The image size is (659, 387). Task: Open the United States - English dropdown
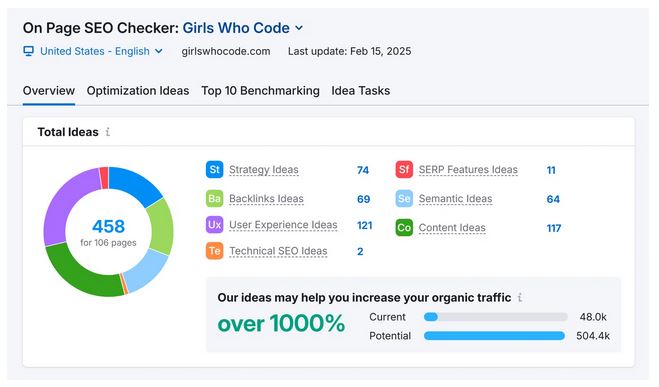tap(101, 51)
